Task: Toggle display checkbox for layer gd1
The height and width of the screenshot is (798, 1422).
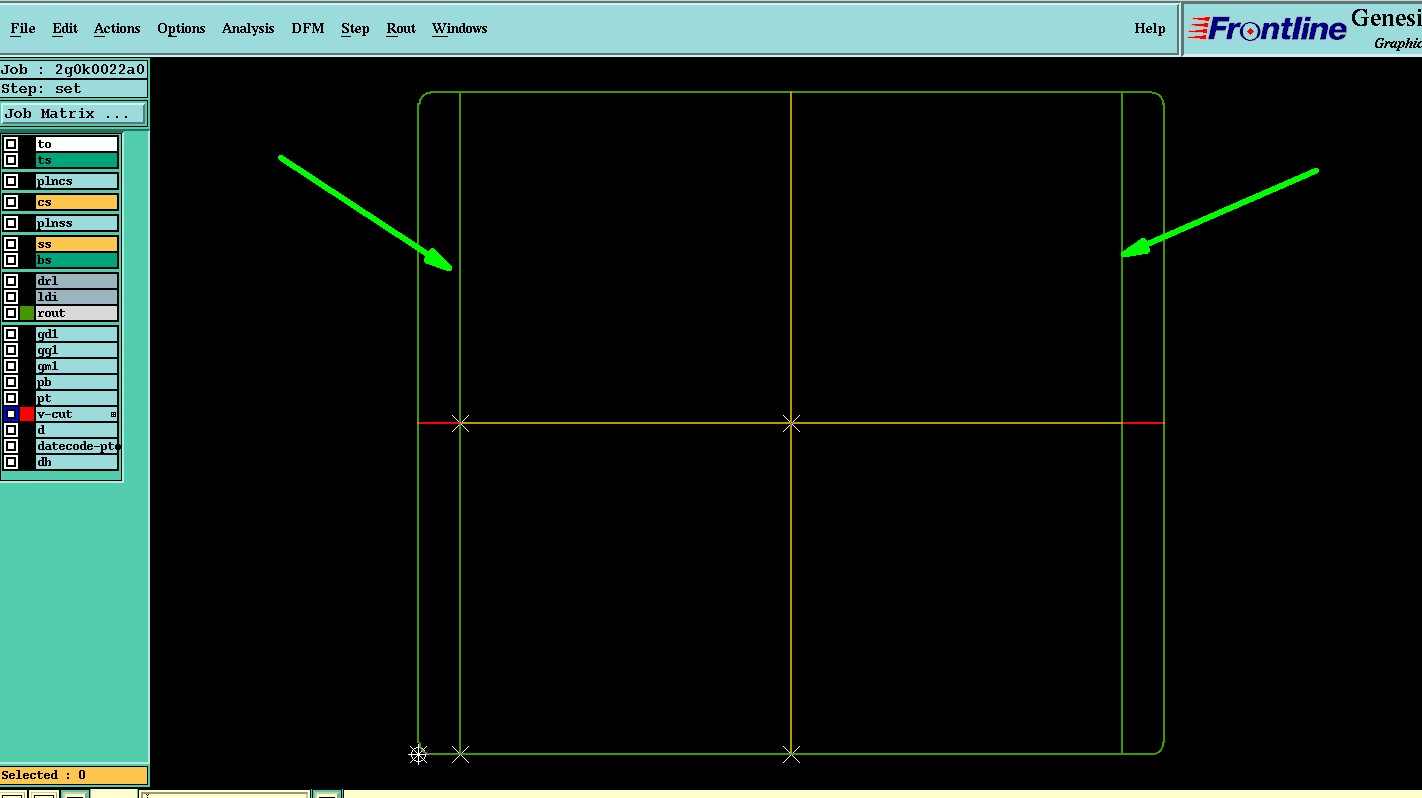Action: 11,334
